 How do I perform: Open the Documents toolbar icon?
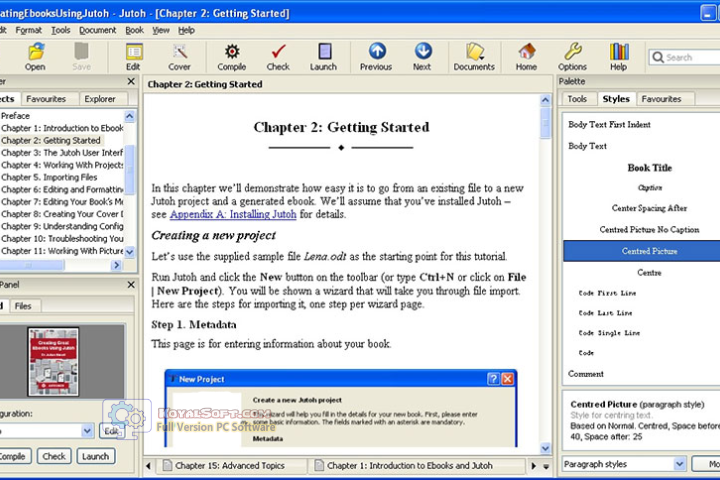(474, 56)
